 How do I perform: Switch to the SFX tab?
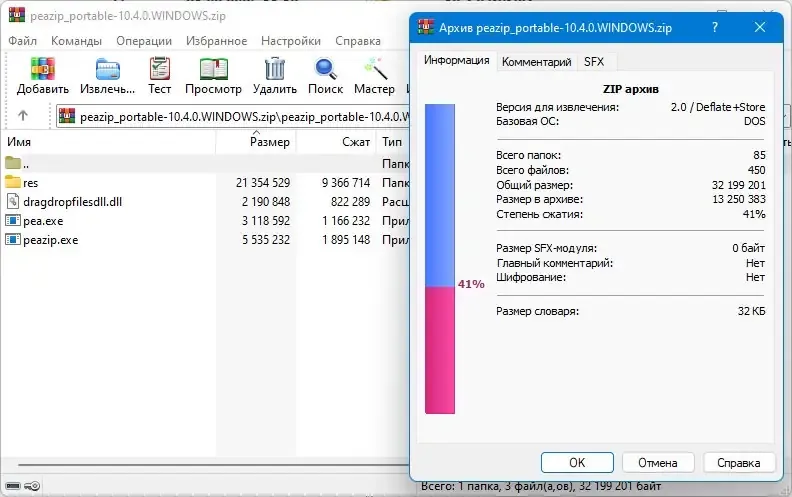[594, 62]
